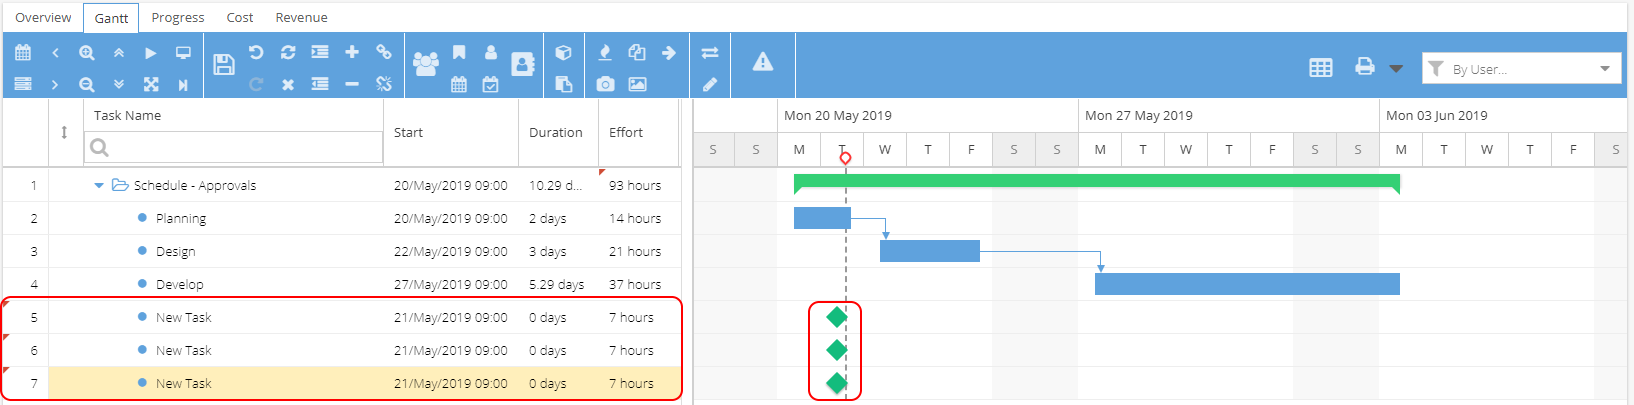Click the print icon
The height and width of the screenshot is (405, 1634).
pos(1365,67)
